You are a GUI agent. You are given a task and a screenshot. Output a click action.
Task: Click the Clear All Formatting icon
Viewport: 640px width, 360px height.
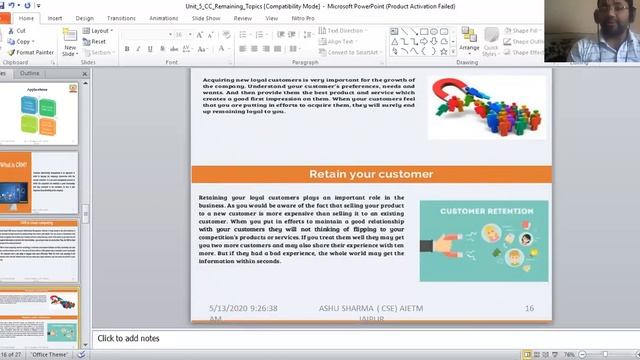coord(227,35)
